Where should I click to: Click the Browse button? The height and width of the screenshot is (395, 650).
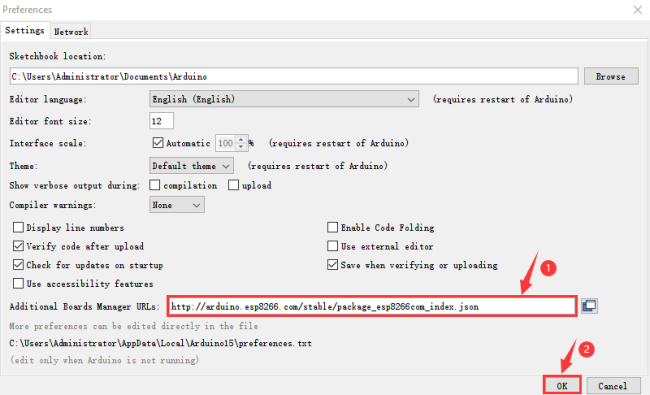tap(611, 76)
